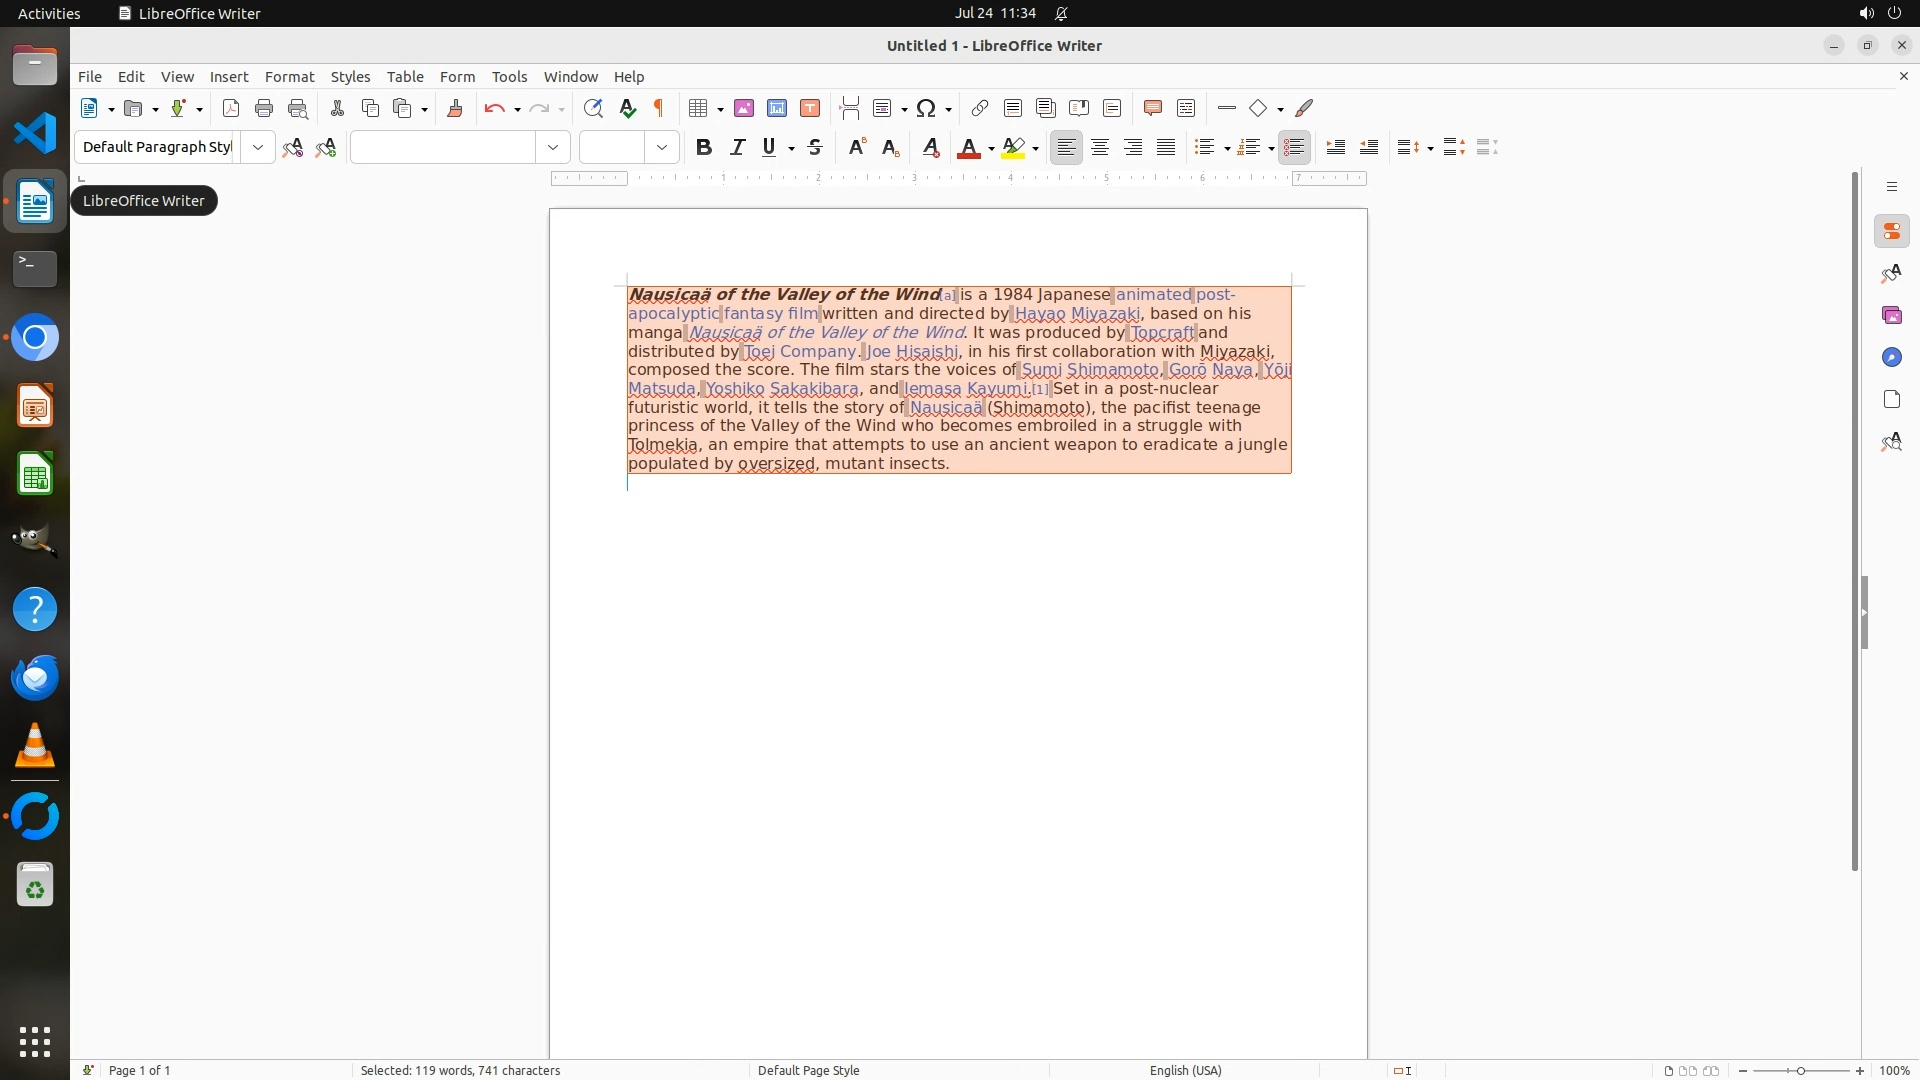Screen dimensions: 1920x1080
Task: Click the Insert Hyperlink icon
Action: coord(980,108)
